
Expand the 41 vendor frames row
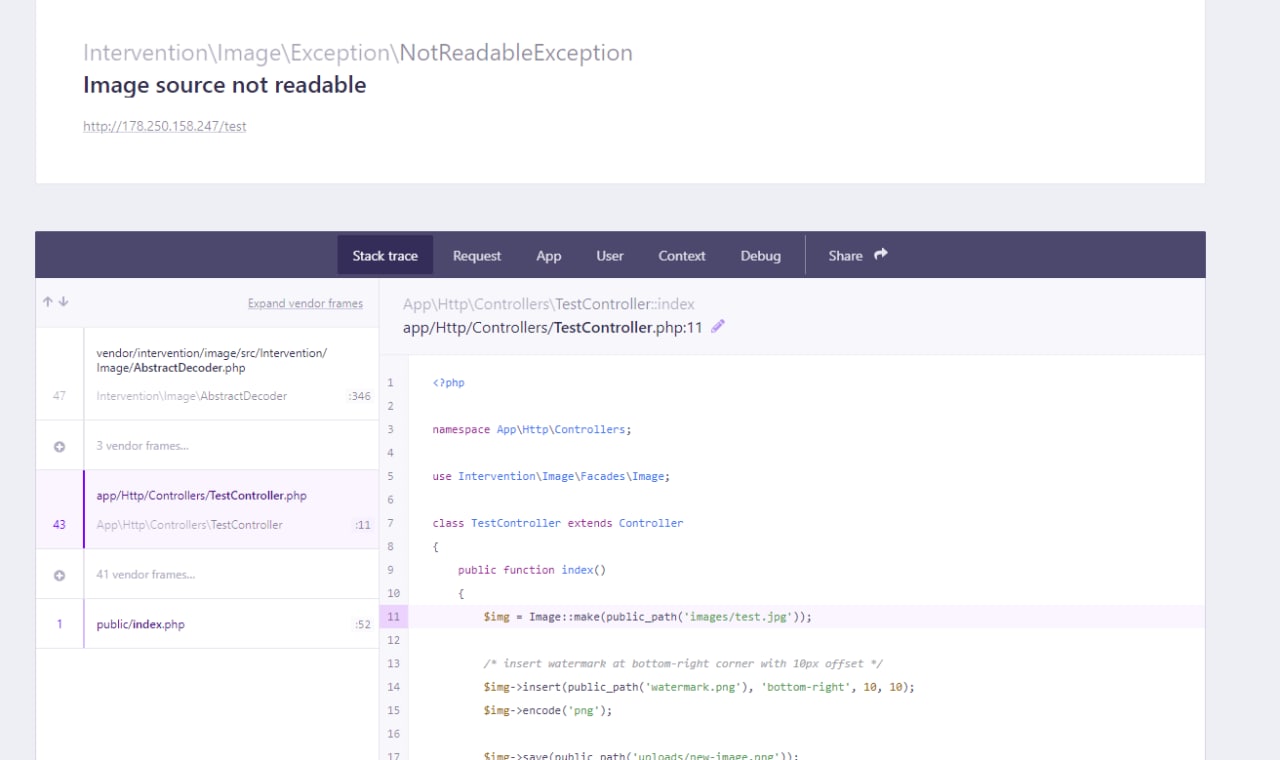pos(207,575)
